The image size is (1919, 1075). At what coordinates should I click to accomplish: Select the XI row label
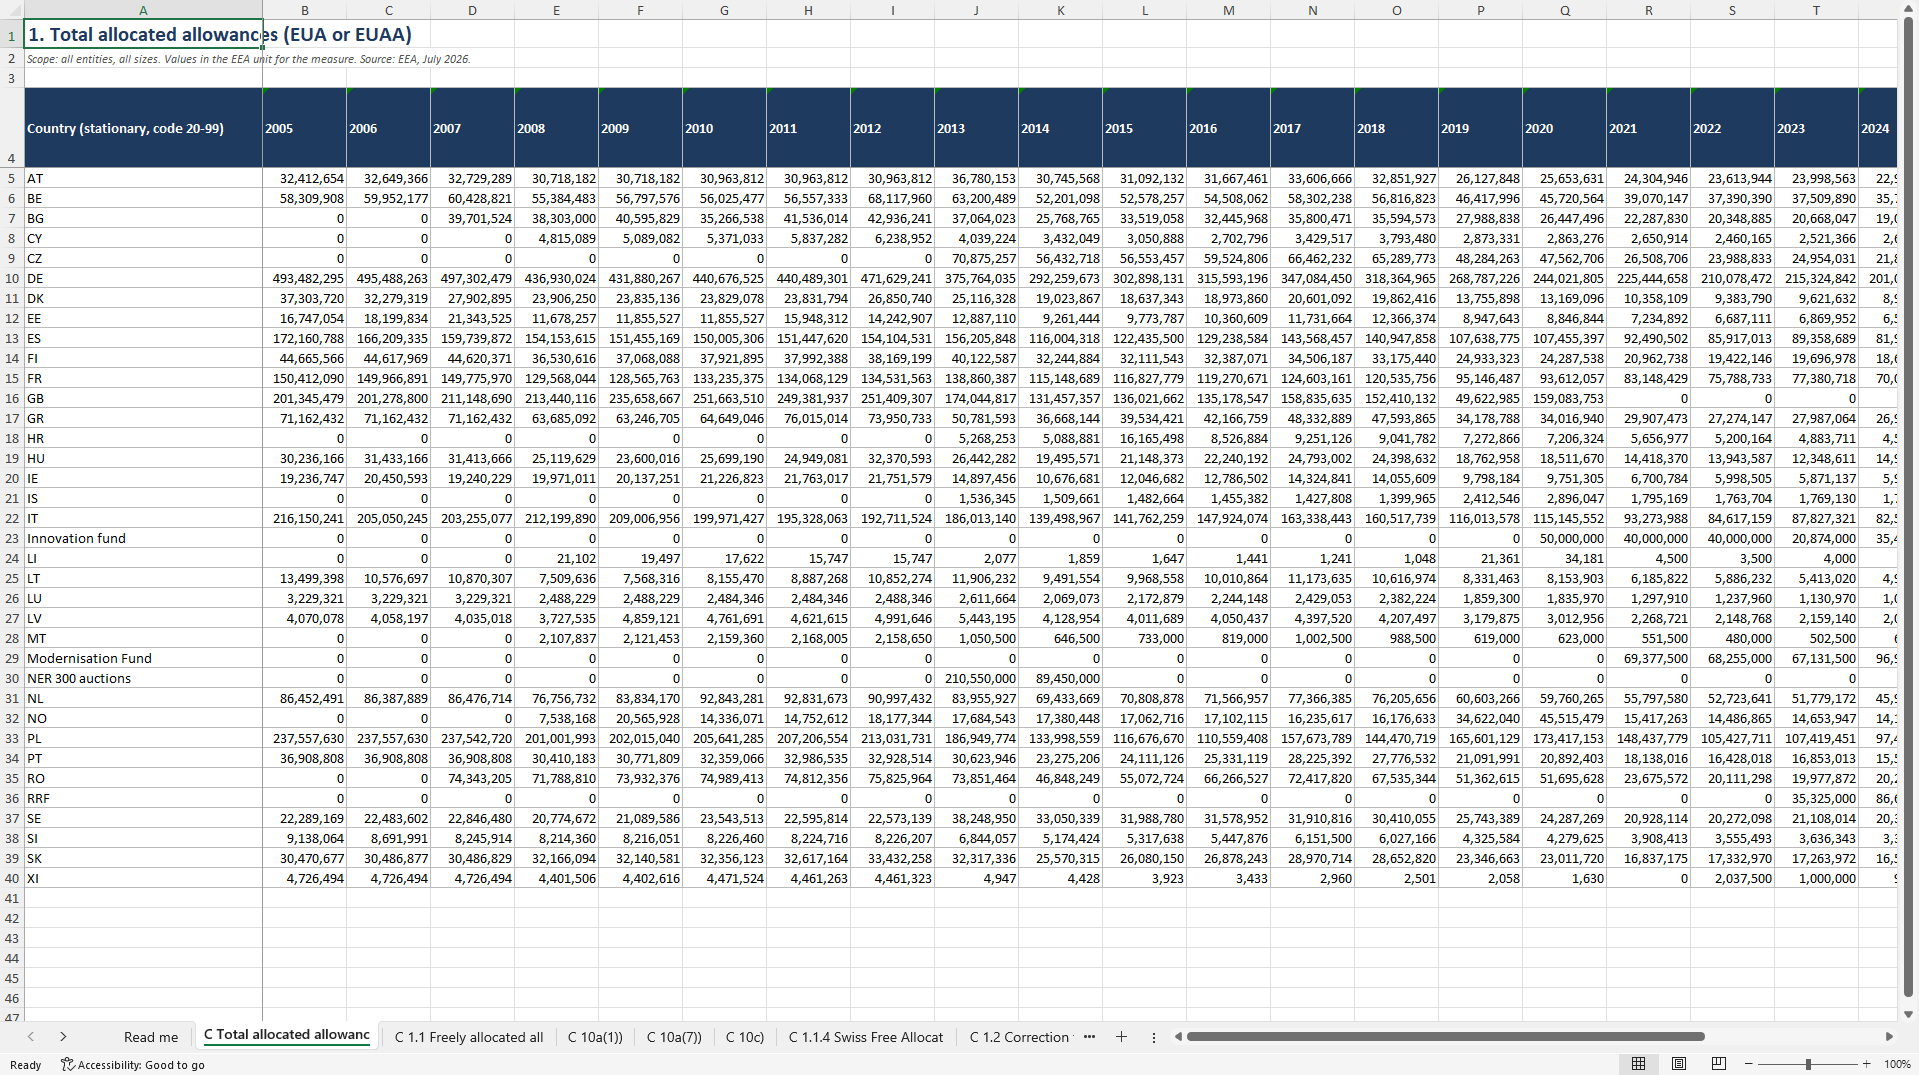(143, 878)
